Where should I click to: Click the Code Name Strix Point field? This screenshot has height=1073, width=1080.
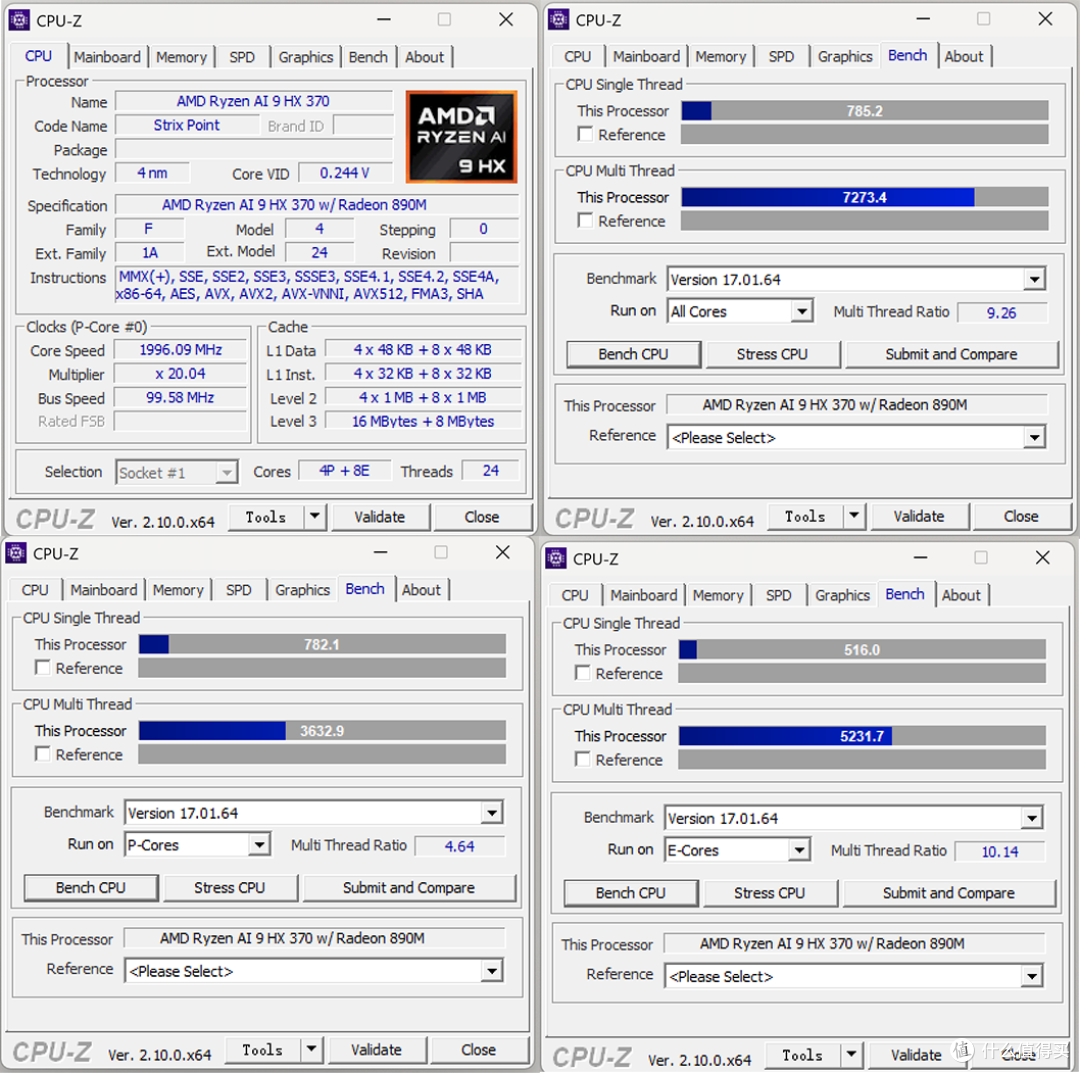pos(187,125)
